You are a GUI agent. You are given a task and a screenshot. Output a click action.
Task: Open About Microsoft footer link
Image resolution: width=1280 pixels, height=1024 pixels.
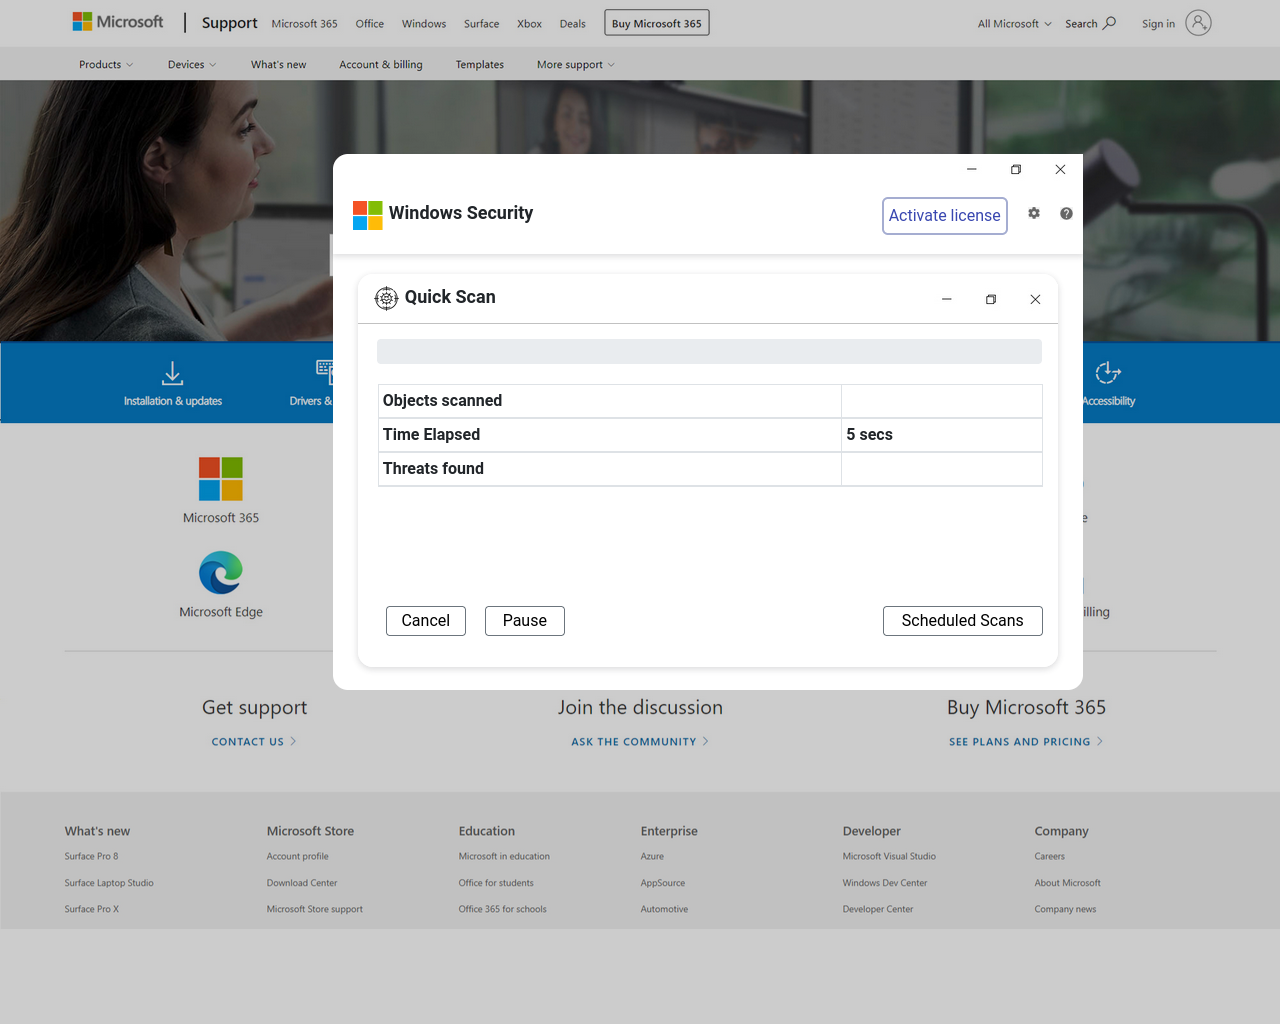1068,883
